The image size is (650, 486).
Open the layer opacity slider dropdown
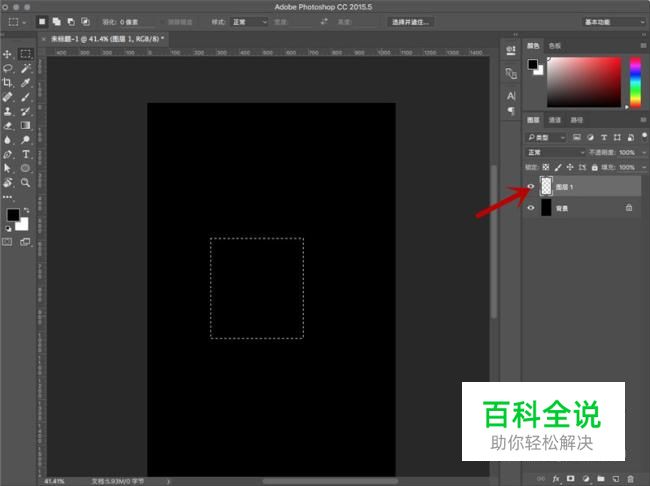(644, 153)
